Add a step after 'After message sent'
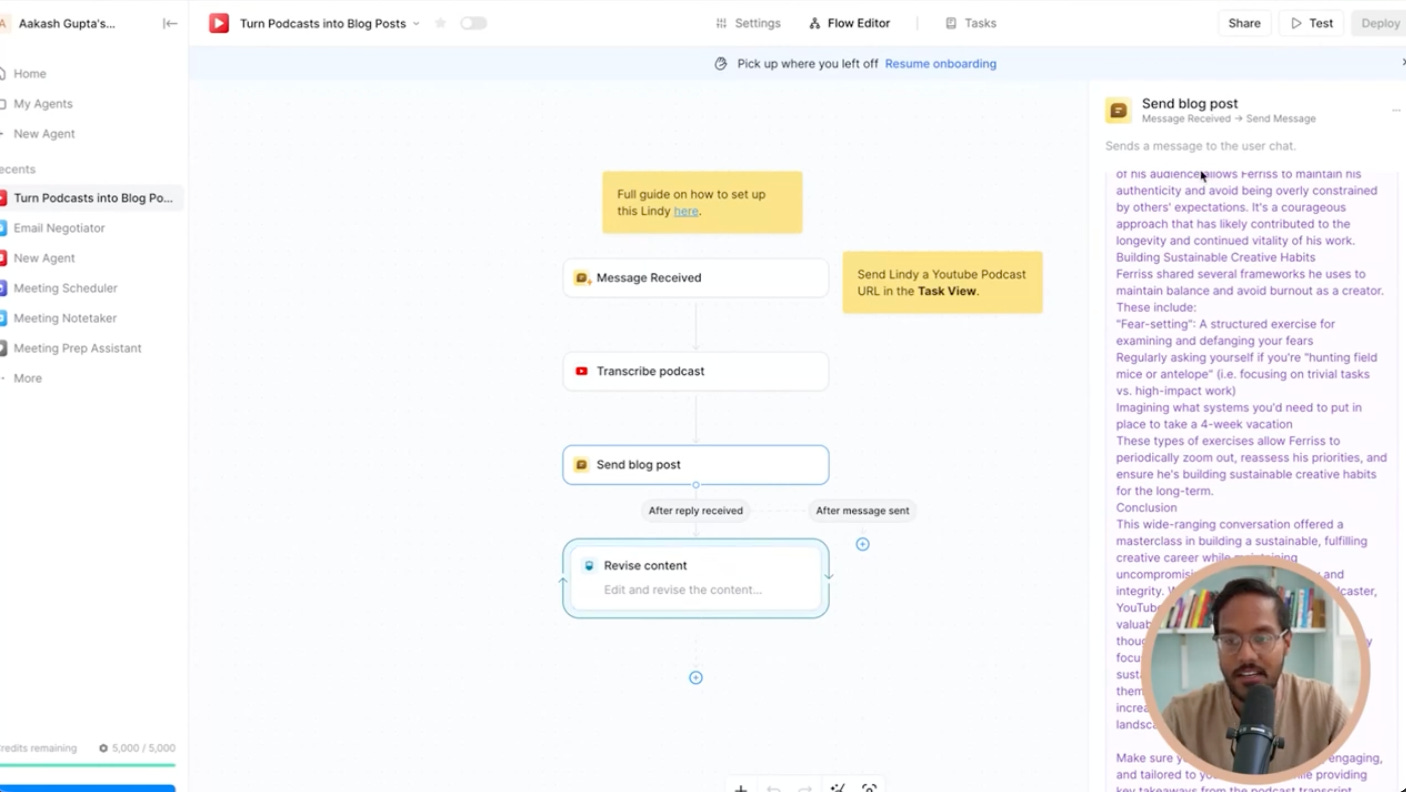1406x792 pixels. 862,544
